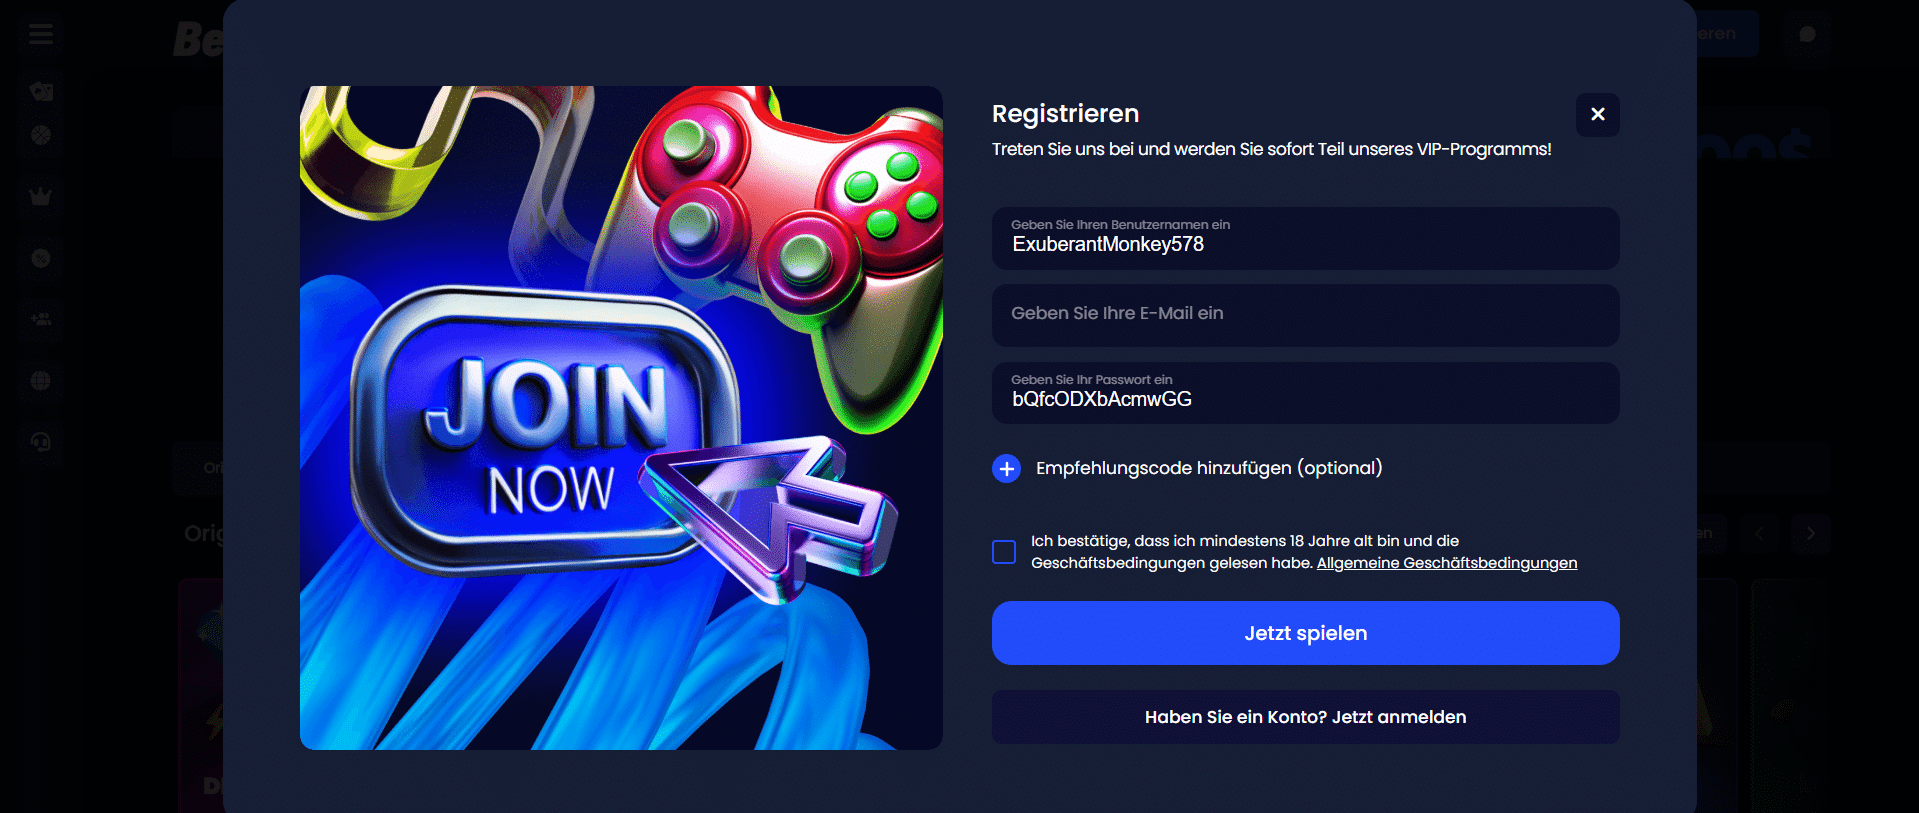Open the chat bubble icon at top right
1919x813 pixels.
1807,34
